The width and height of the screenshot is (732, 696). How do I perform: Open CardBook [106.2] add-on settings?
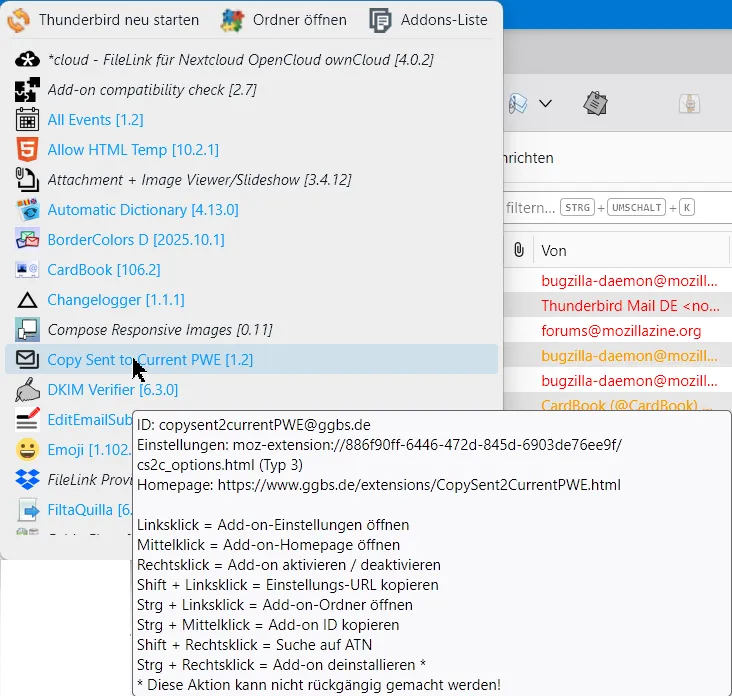tap(252, 269)
